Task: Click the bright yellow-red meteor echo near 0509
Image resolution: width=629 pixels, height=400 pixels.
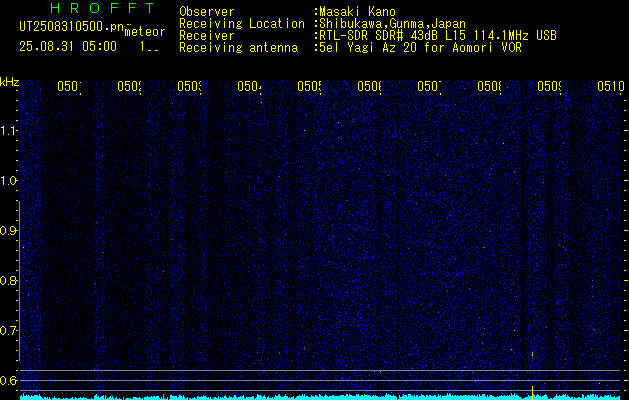Action: pyautogui.click(x=532, y=354)
